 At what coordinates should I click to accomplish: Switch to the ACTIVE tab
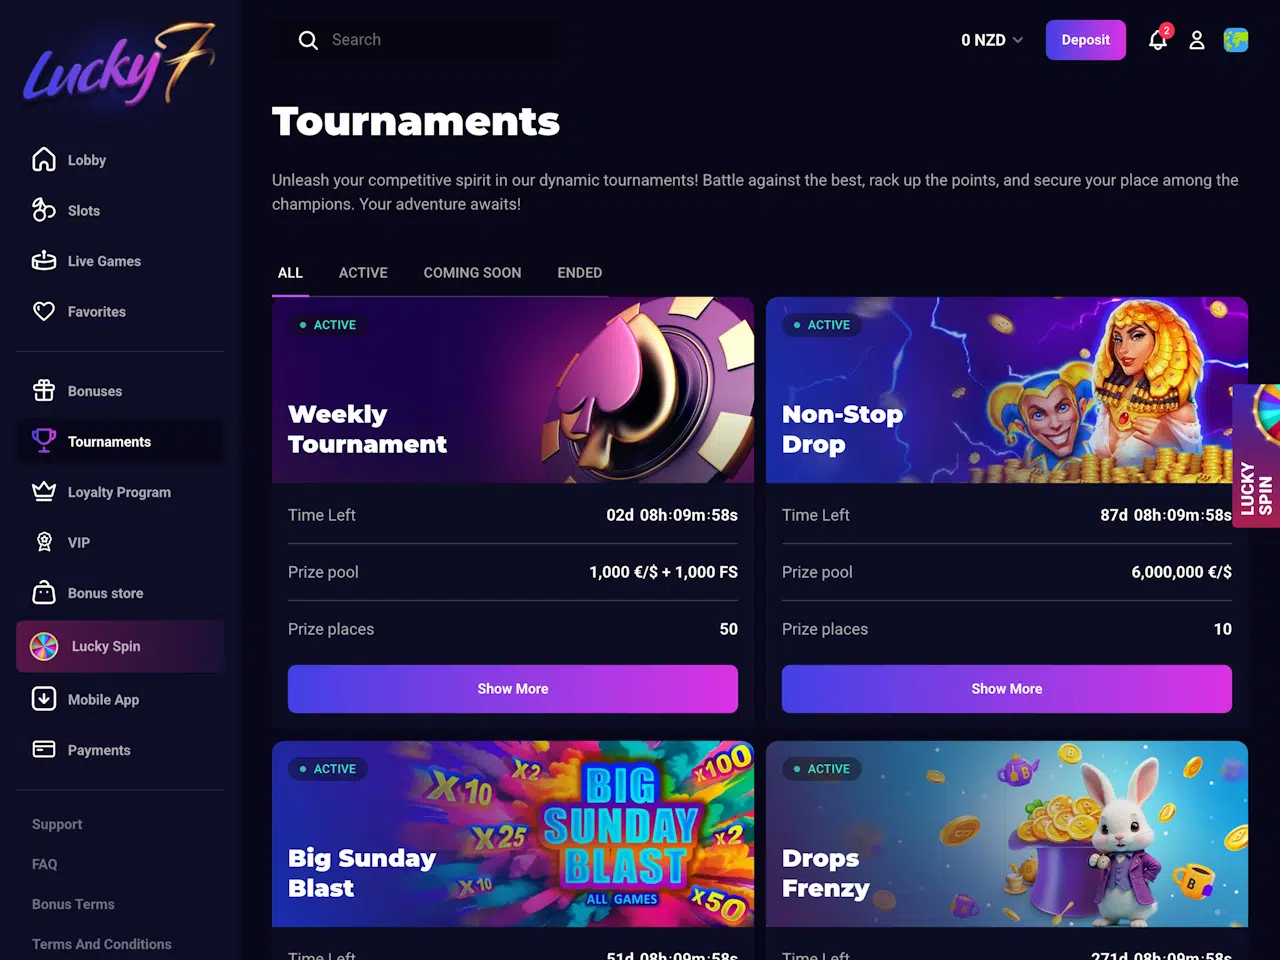coord(363,273)
